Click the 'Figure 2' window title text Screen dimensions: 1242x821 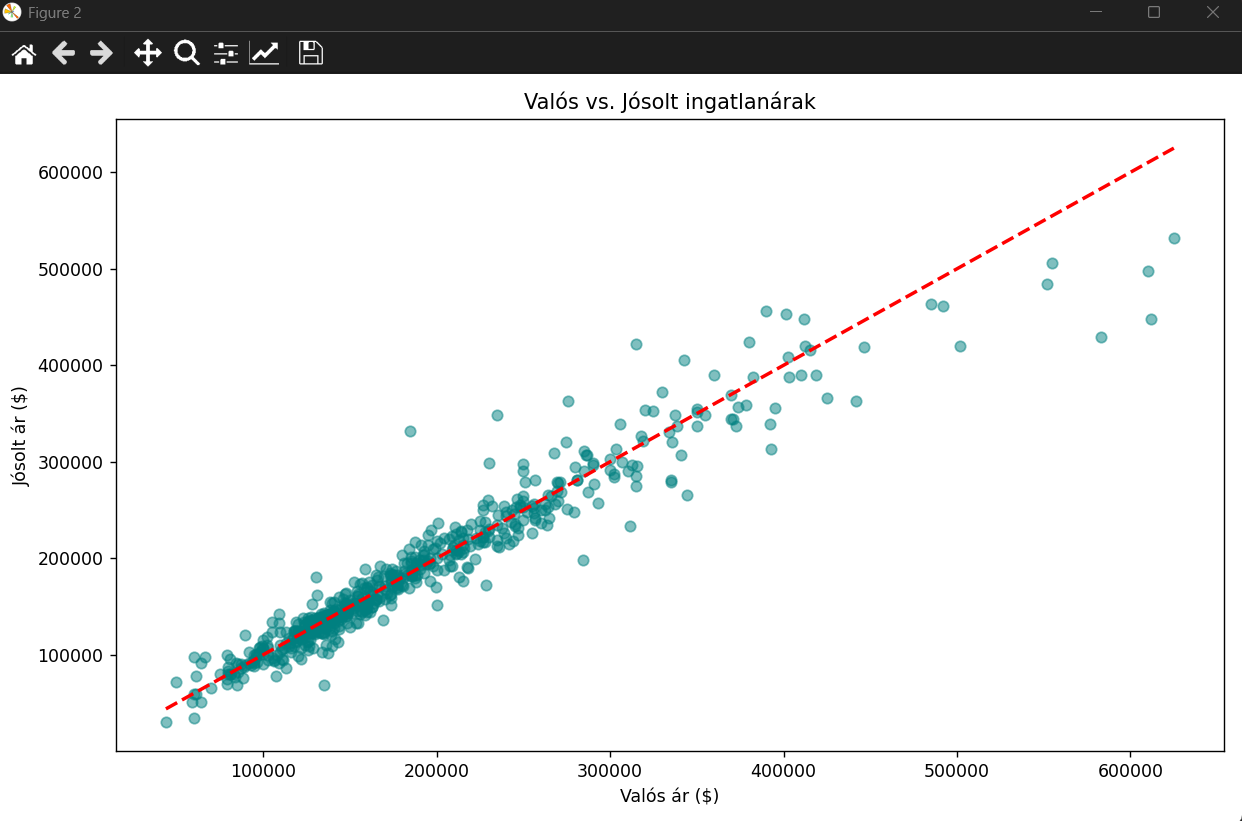pyautogui.click(x=55, y=13)
